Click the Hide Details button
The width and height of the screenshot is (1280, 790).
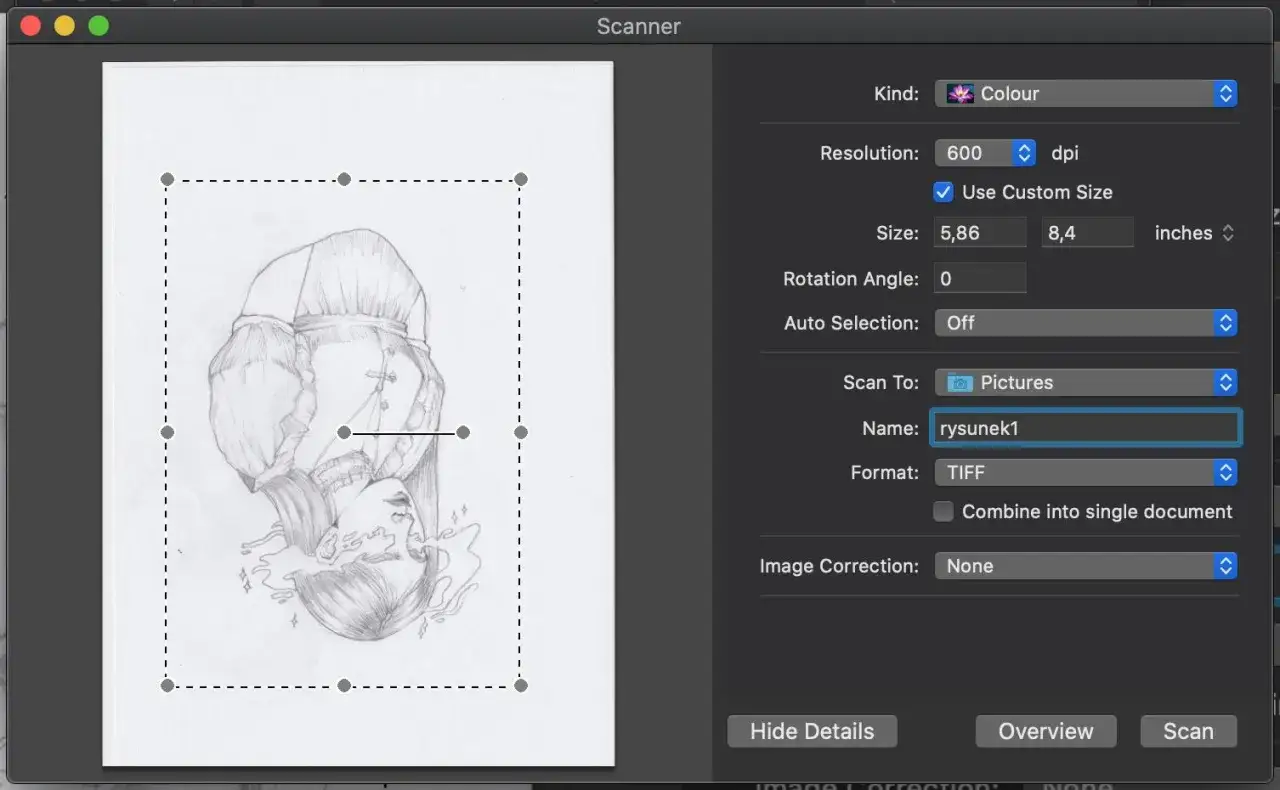[812, 731]
